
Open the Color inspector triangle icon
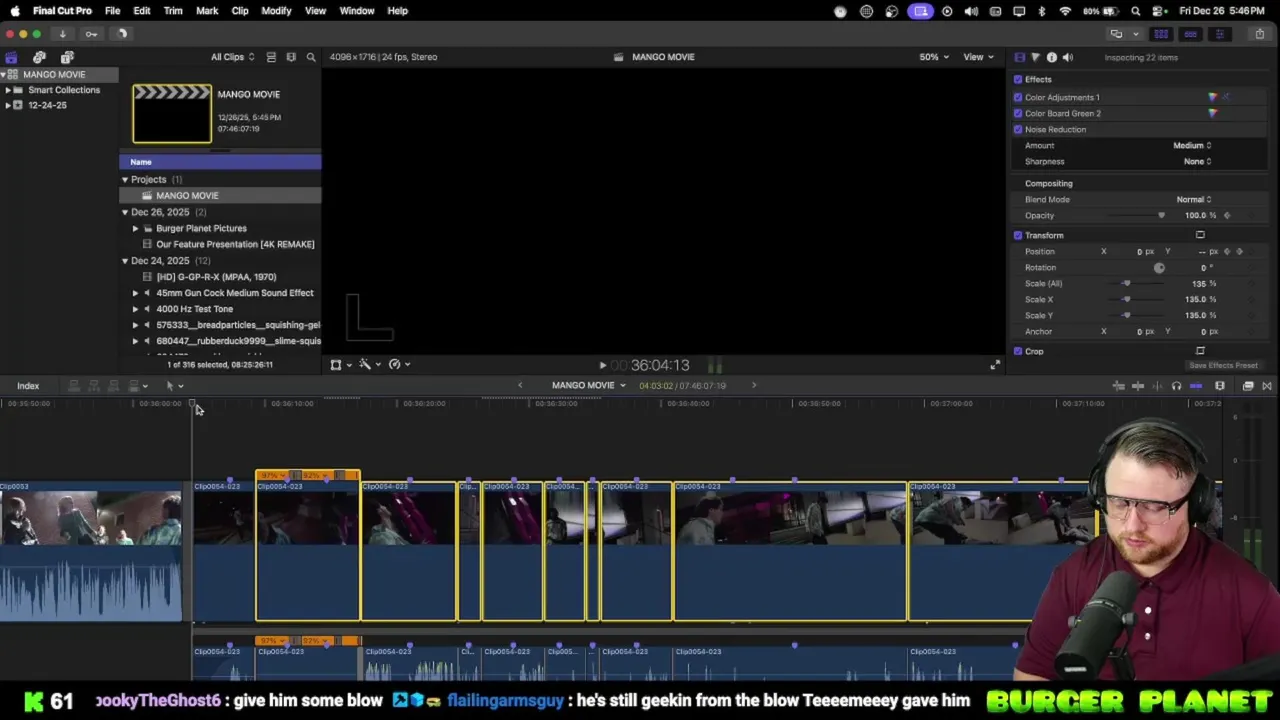coord(1035,57)
